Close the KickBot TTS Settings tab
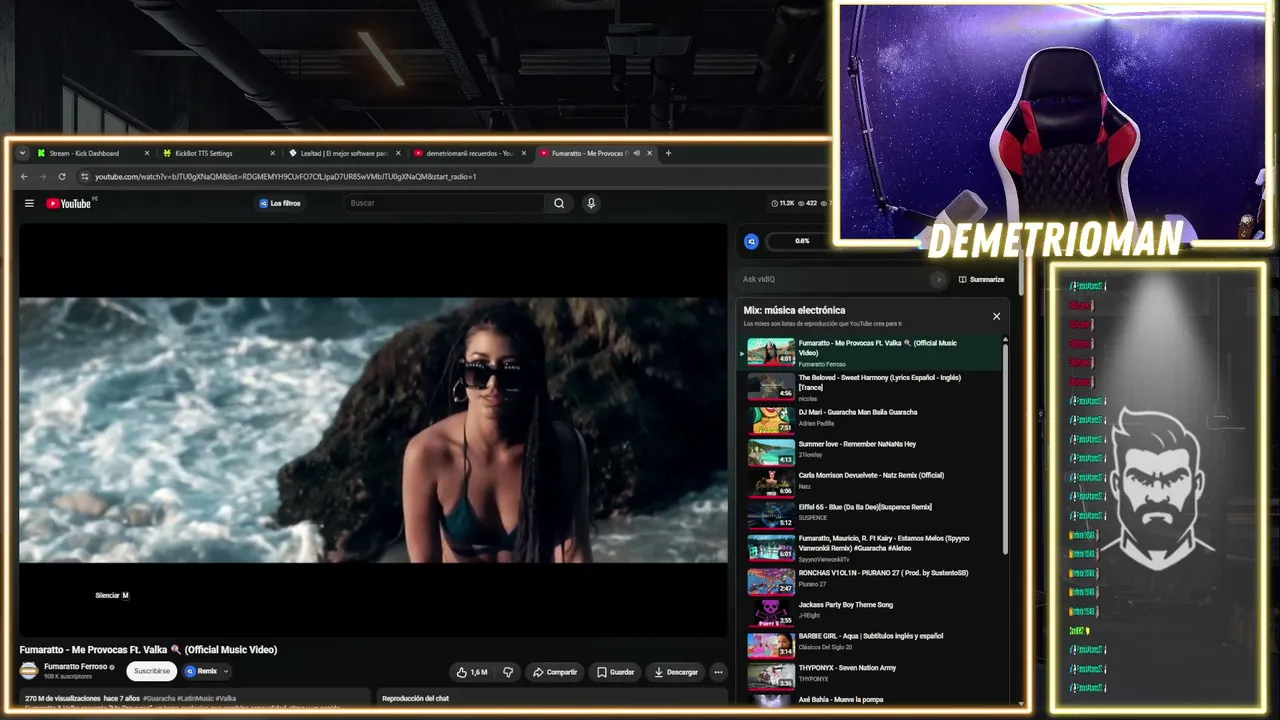The image size is (1280, 720). click(272, 153)
